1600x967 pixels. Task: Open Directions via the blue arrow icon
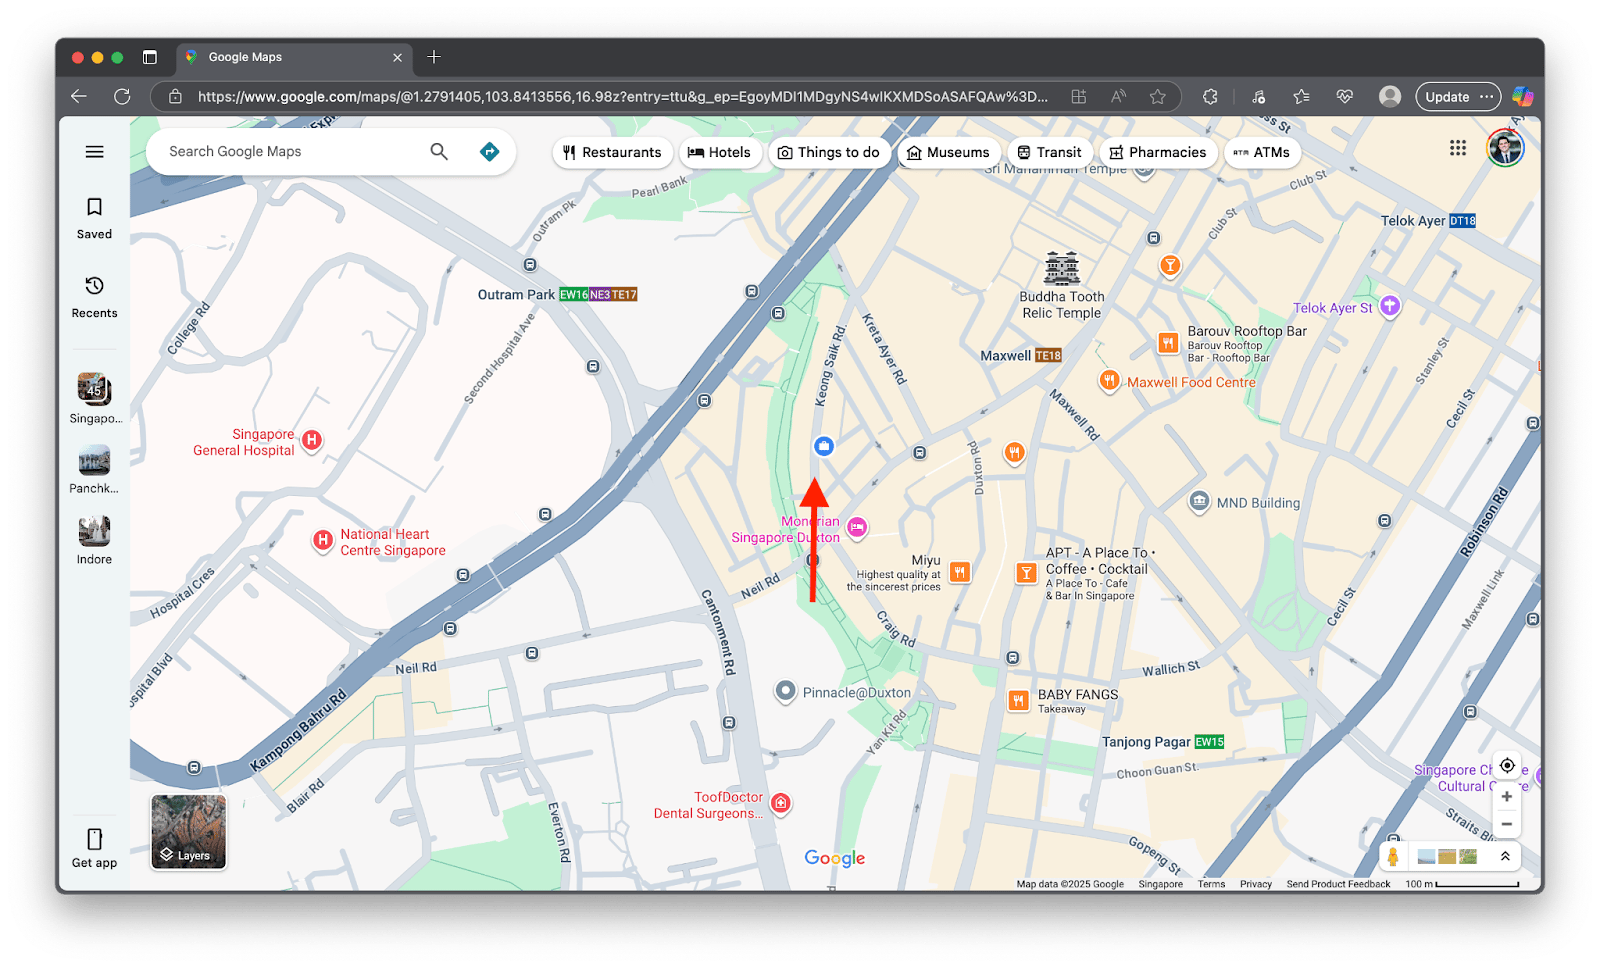pyautogui.click(x=489, y=152)
